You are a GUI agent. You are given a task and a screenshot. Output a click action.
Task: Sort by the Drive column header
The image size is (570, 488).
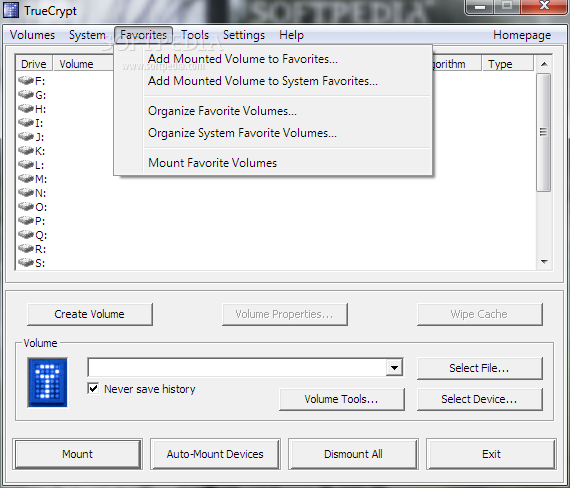pos(34,64)
